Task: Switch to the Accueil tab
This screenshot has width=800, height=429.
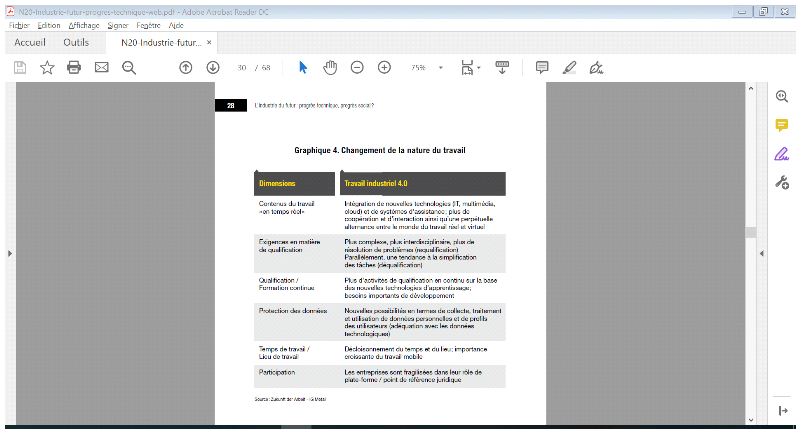Action: point(30,42)
